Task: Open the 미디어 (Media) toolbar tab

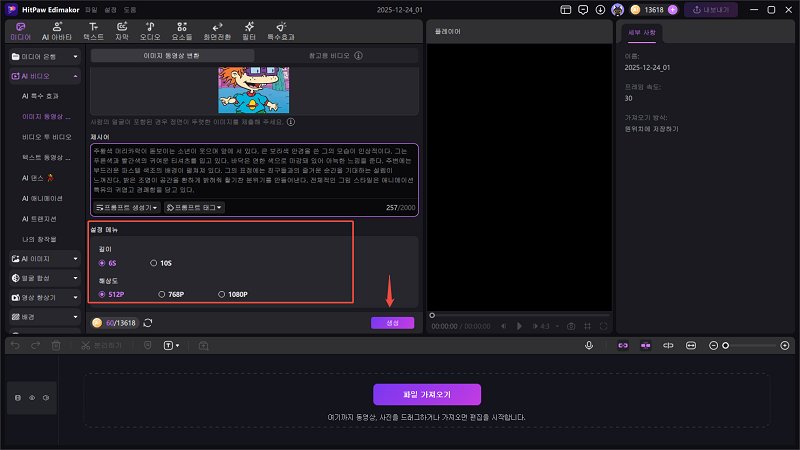Action: coord(20,31)
